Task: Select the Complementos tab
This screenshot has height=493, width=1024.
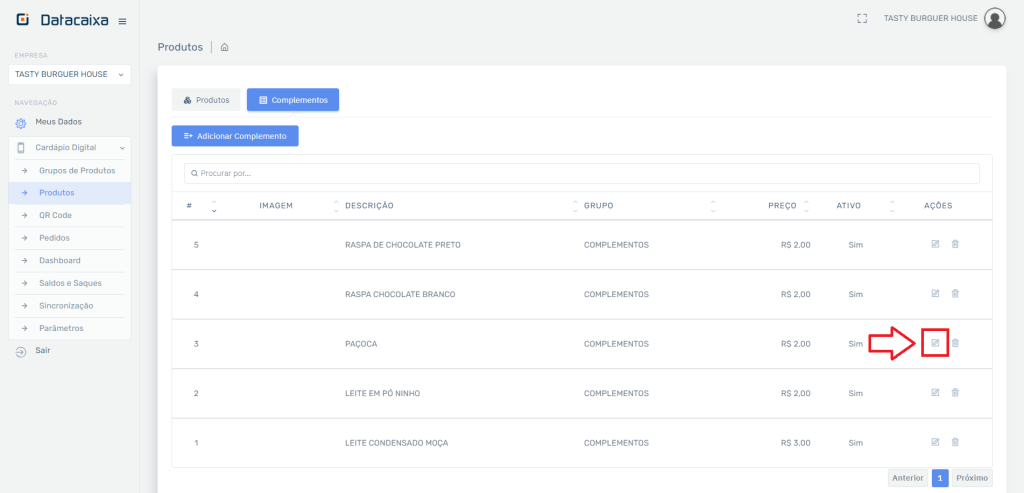Action: (x=293, y=100)
